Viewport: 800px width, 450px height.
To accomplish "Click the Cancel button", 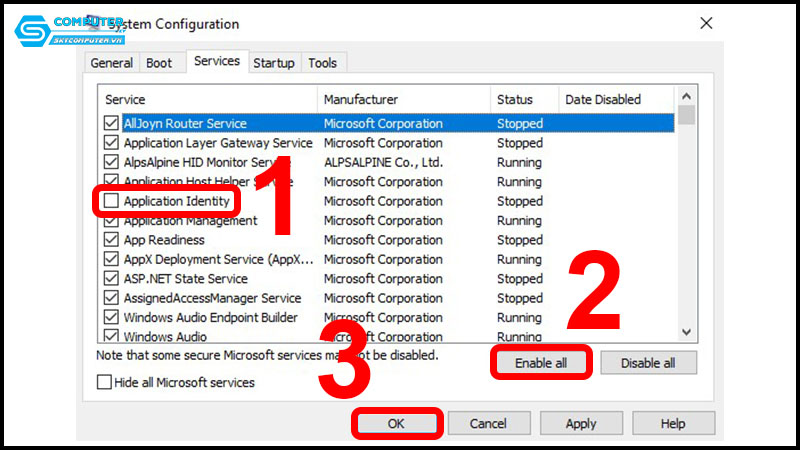I will (x=488, y=424).
